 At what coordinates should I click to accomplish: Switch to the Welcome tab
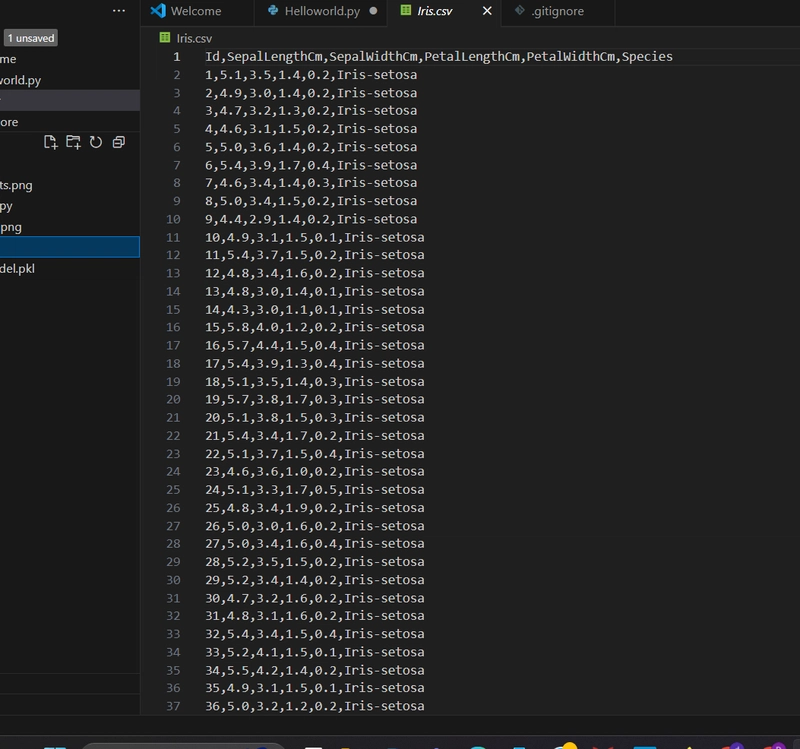tap(197, 12)
